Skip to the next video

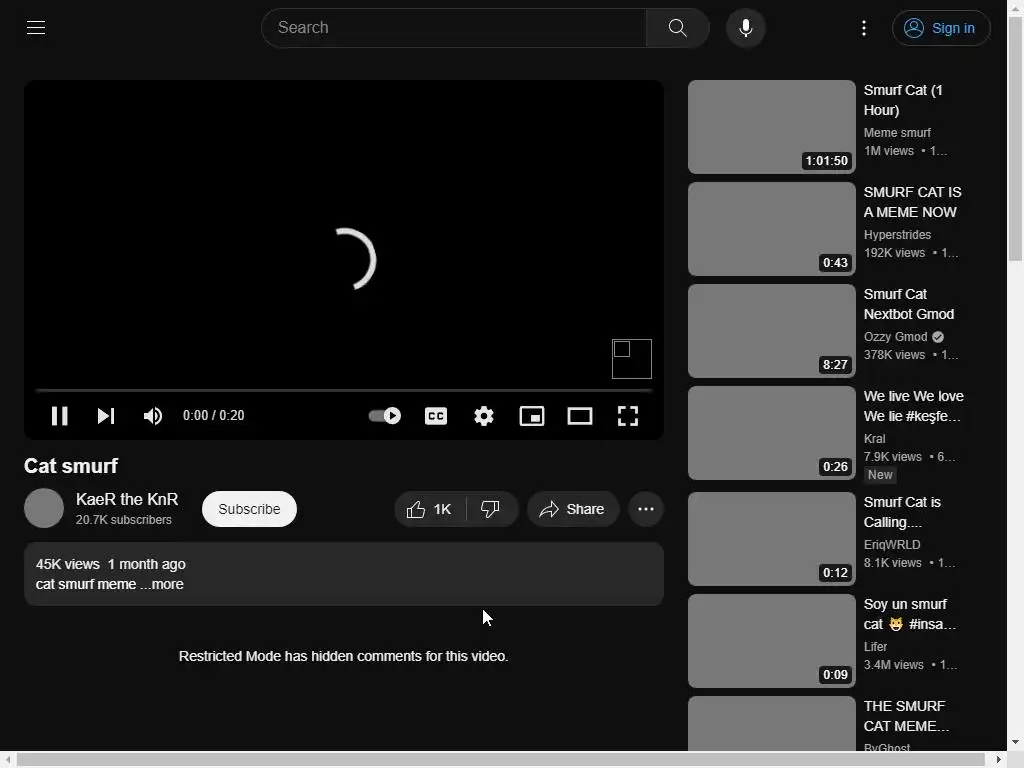point(106,416)
